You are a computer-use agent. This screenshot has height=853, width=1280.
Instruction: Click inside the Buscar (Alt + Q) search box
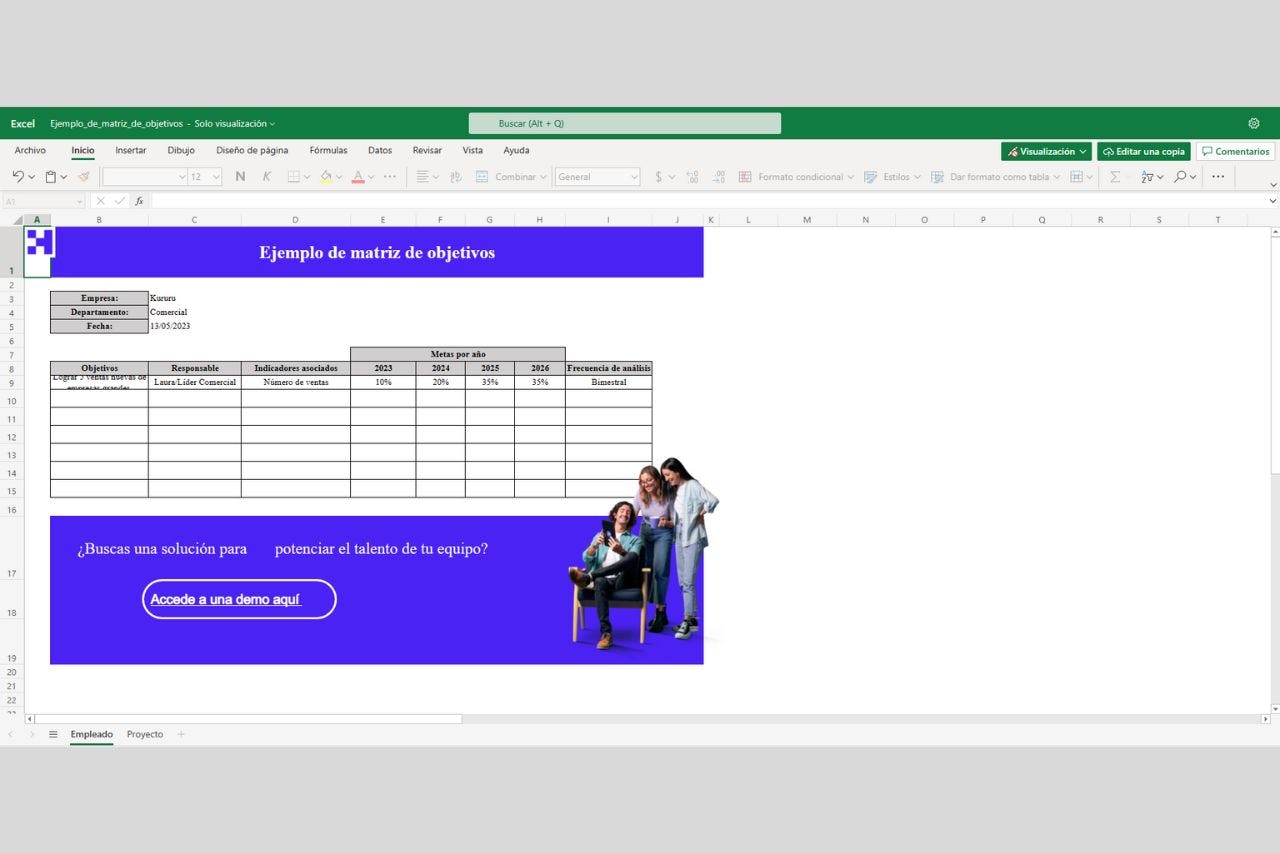[624, 122]
